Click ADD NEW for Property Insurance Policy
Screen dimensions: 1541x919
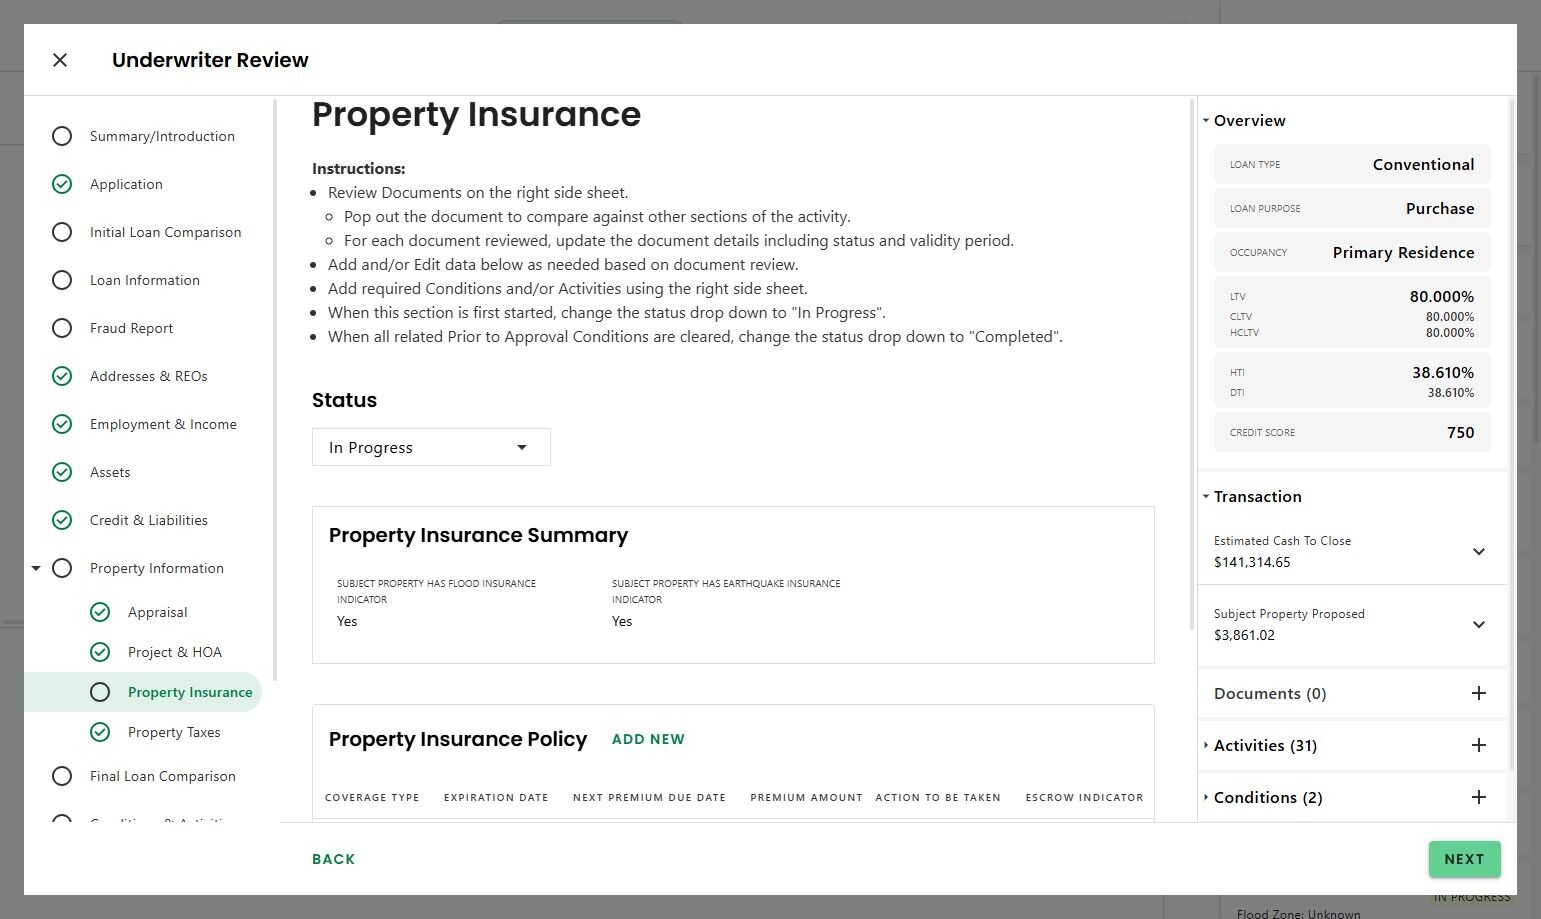click(648, 739)
